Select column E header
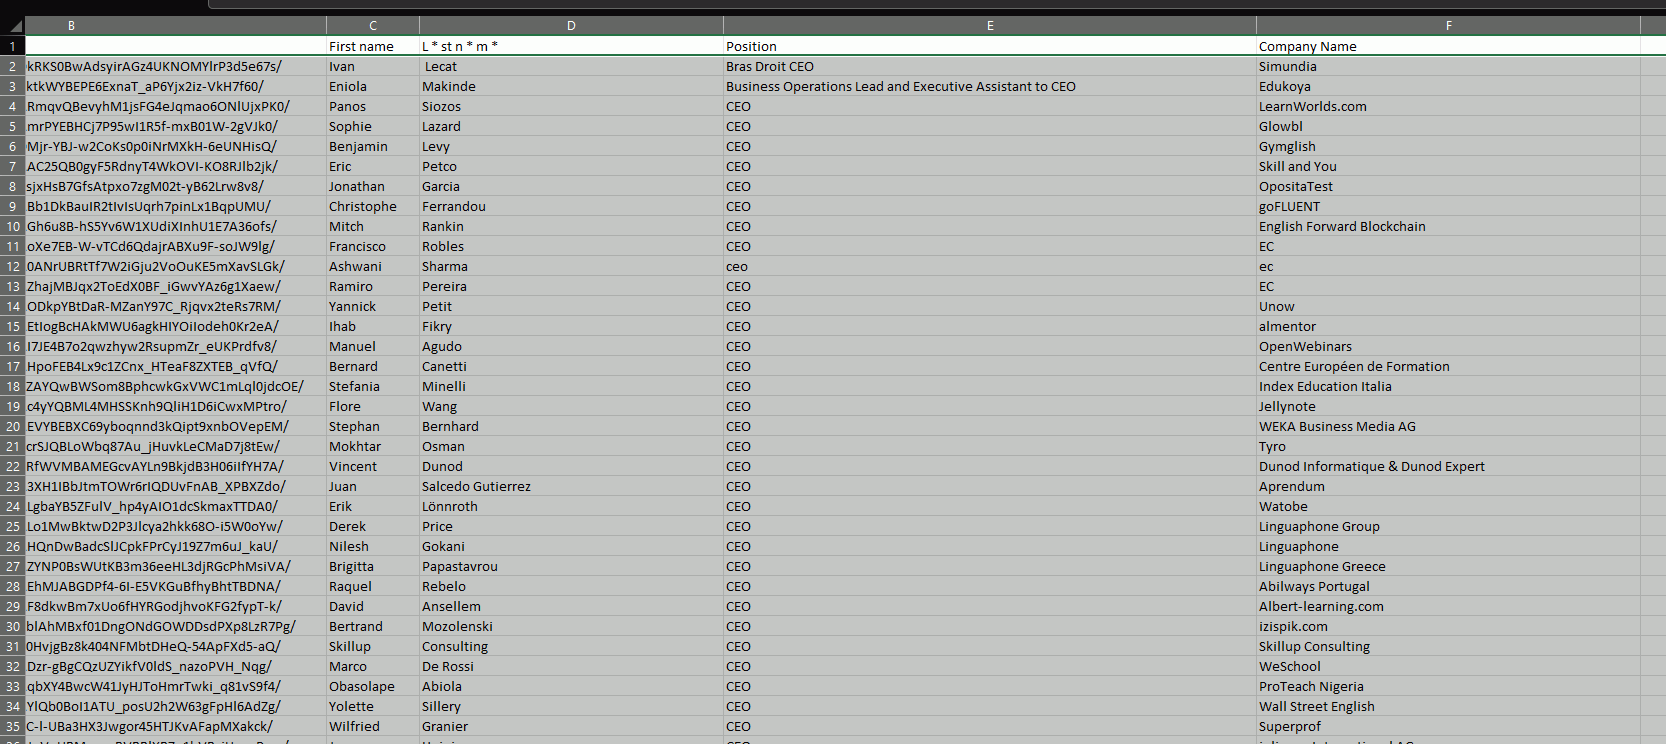Screen dimensions: 1666x744 990,26
